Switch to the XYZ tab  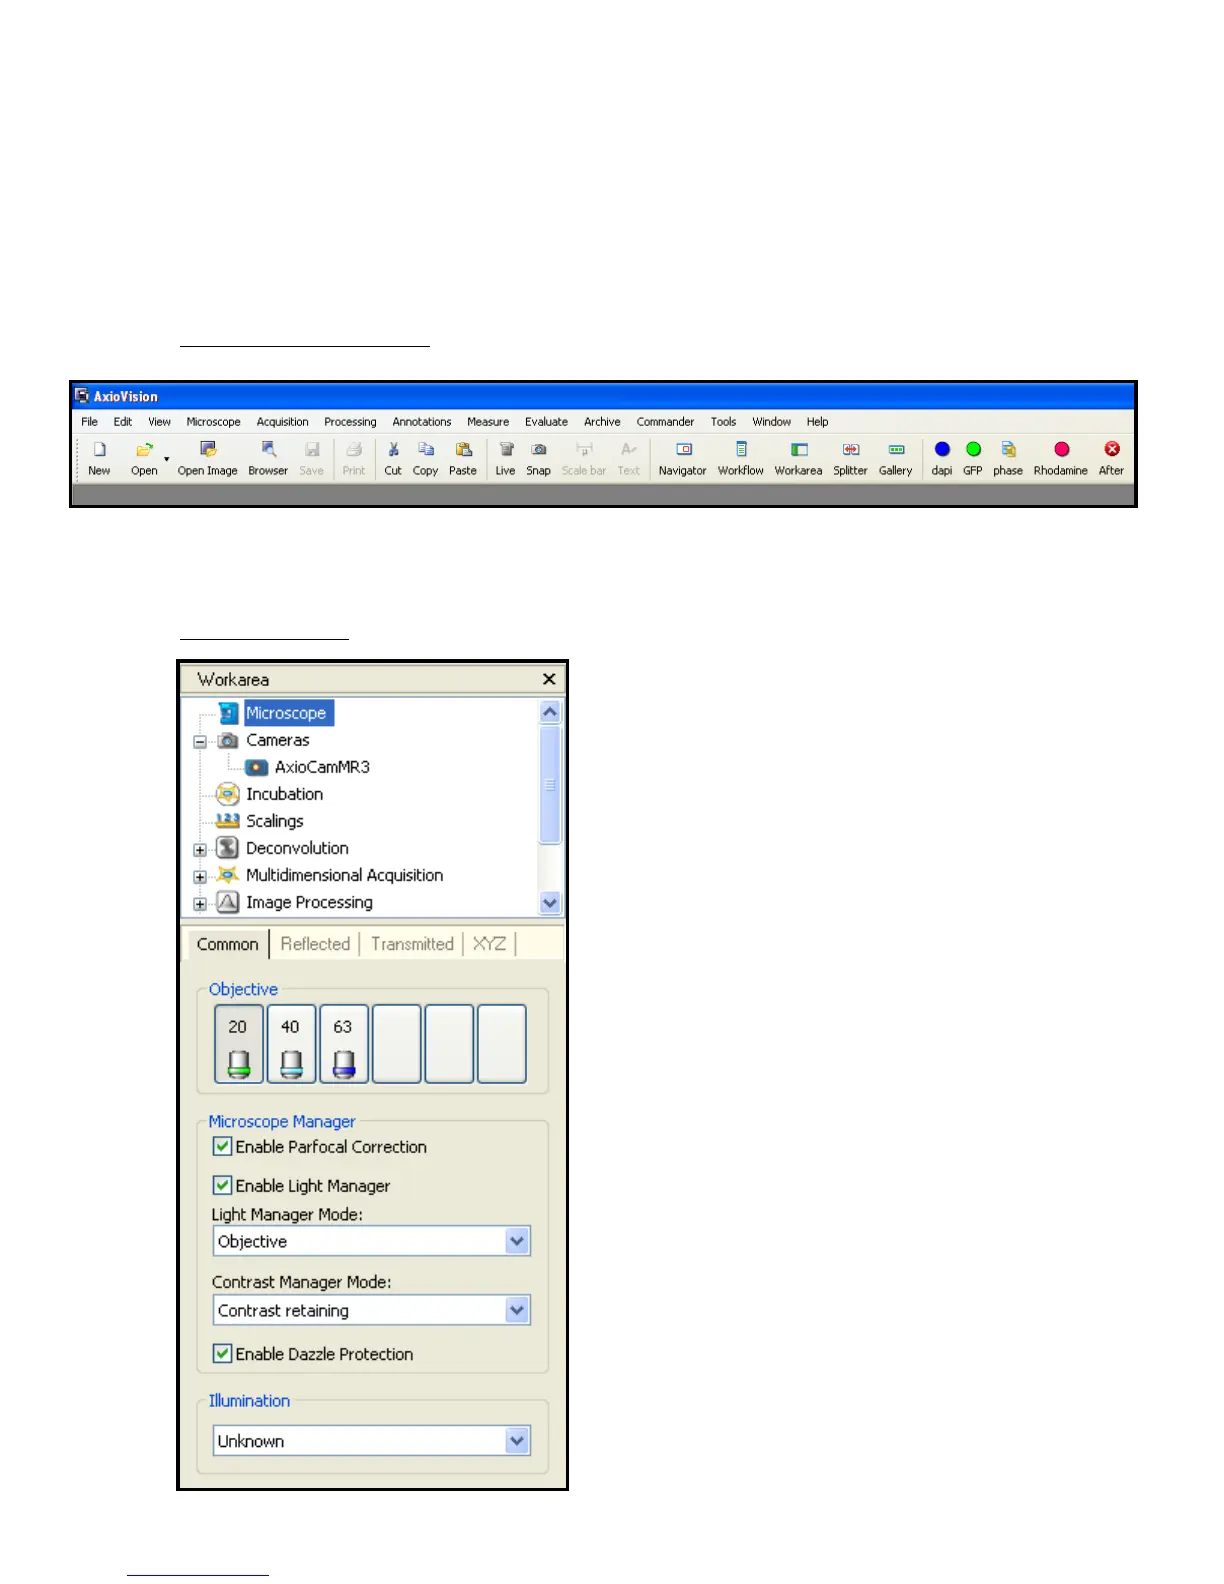(x=489, y=944)
